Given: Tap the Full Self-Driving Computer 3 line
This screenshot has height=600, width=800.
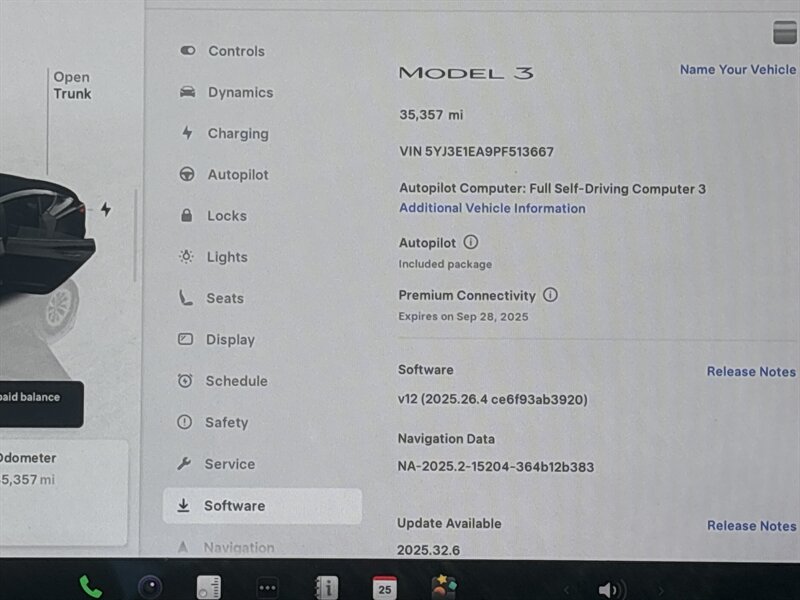Looking at the screenshot, I should 553,188.
